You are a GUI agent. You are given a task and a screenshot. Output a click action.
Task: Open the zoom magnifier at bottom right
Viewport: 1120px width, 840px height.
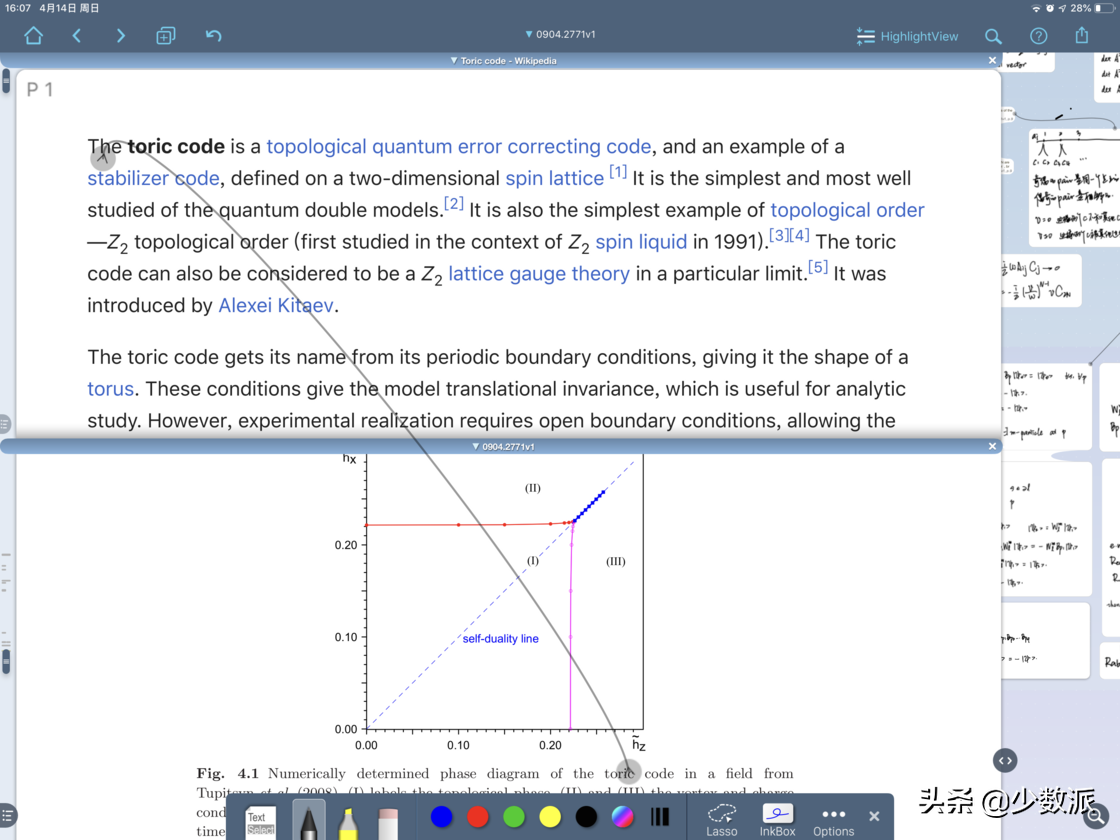click(x=1096, y=815)
